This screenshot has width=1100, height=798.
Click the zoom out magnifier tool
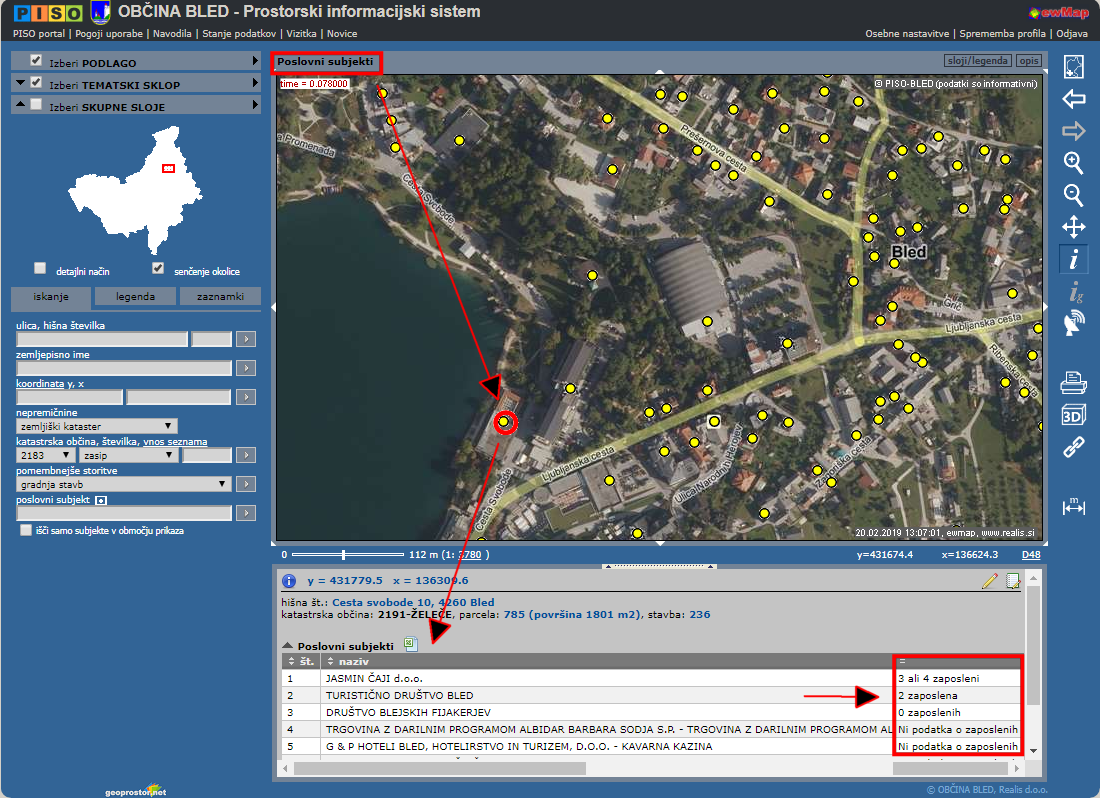(x=1073, y=195)
